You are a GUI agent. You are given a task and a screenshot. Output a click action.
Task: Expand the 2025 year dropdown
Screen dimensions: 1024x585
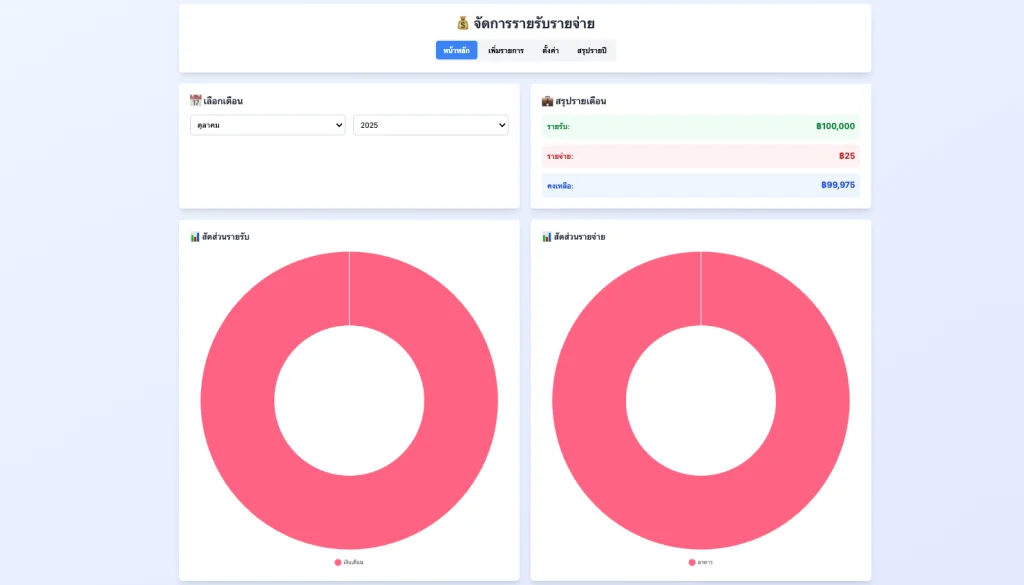pos(430,125)
